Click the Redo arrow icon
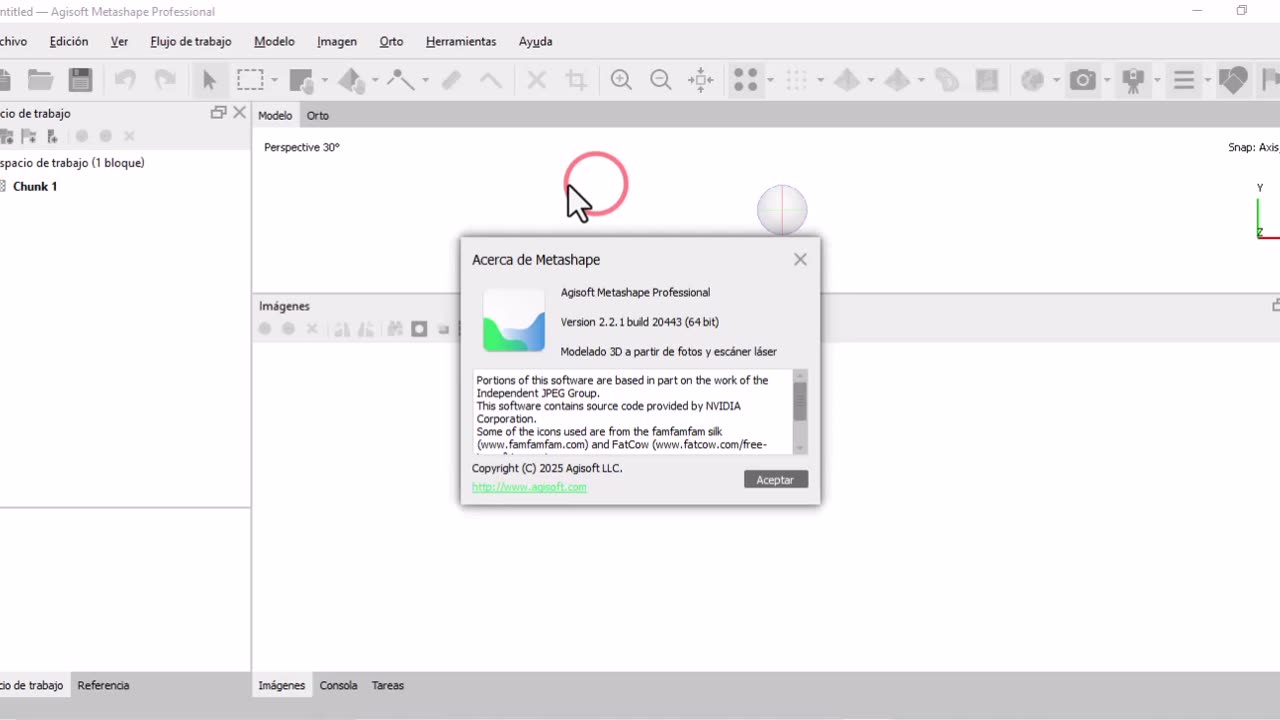This screenshot has height=720, width=1280. tap(165, 80)
